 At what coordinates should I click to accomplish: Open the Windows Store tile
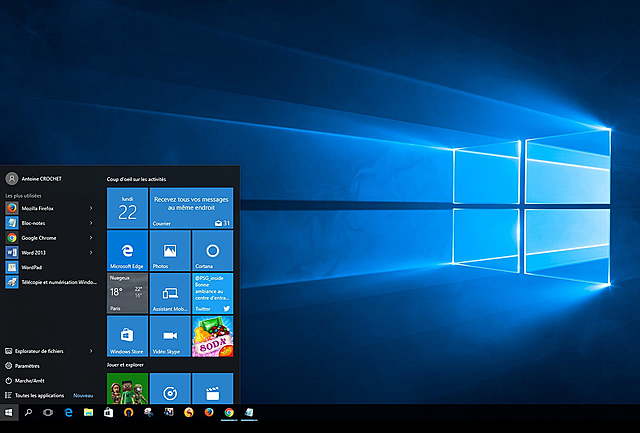[x=127, y=336]
